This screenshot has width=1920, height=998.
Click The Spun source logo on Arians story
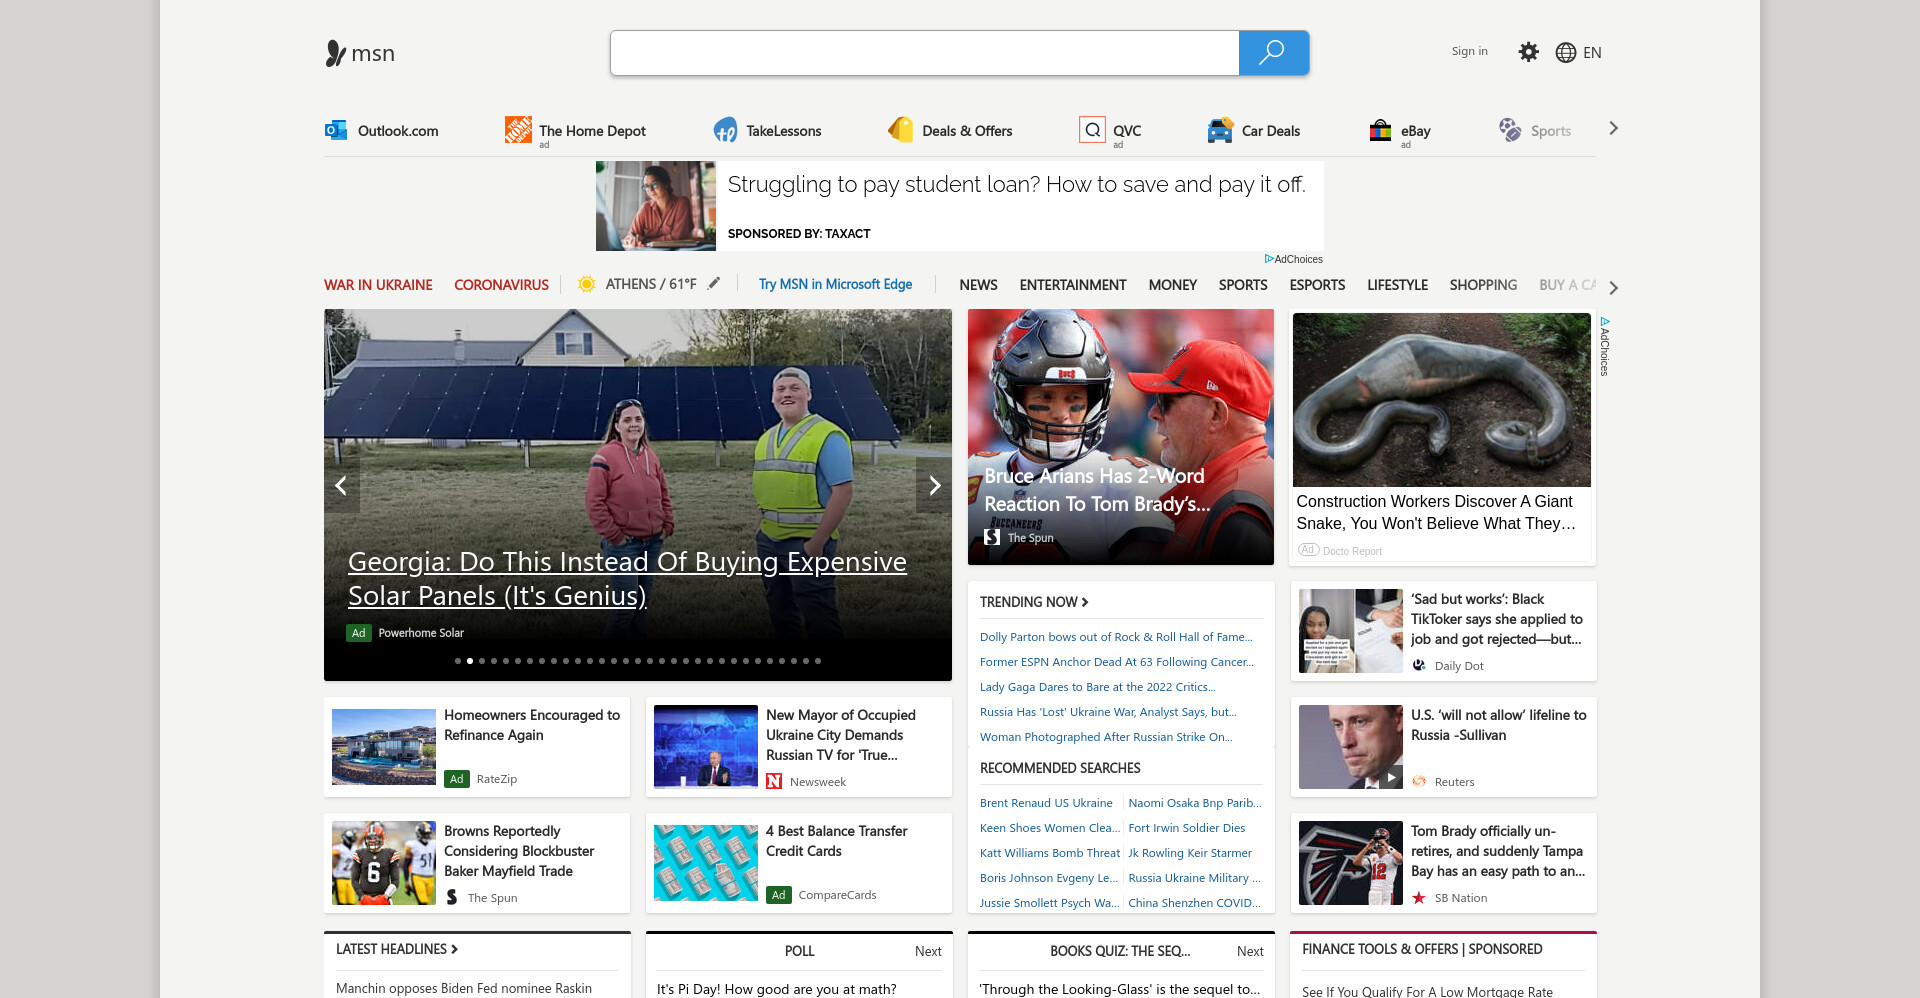pyautogui.click(x=992, y=537)
